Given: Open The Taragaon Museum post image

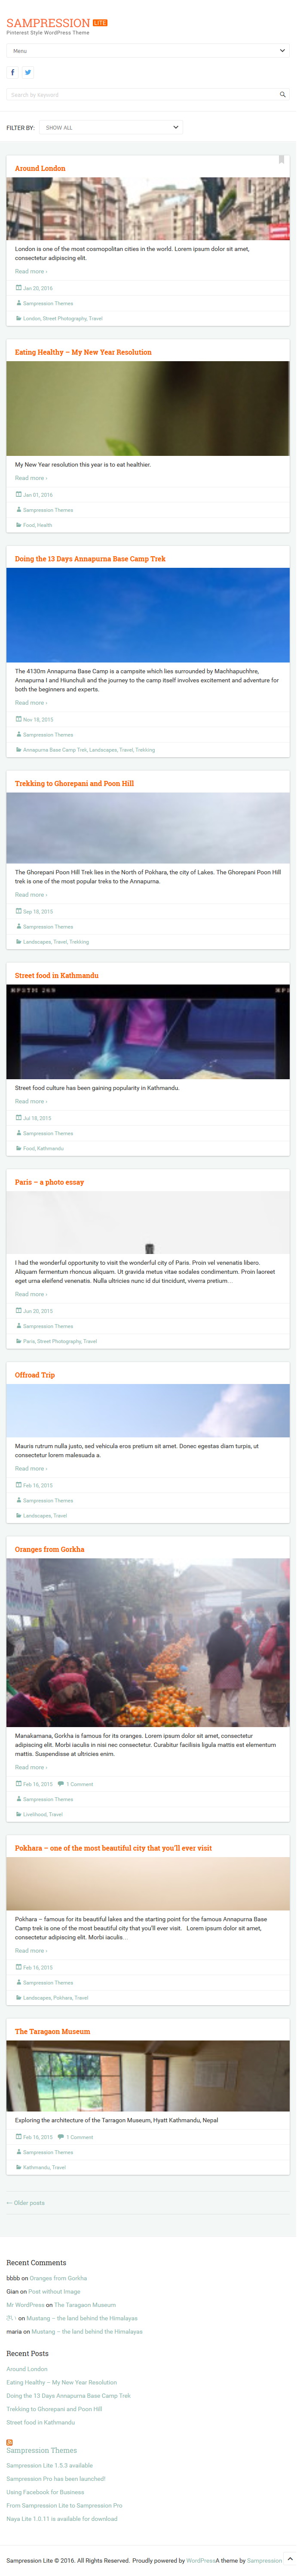Looking at the screenshot, I should point(148,2076).
